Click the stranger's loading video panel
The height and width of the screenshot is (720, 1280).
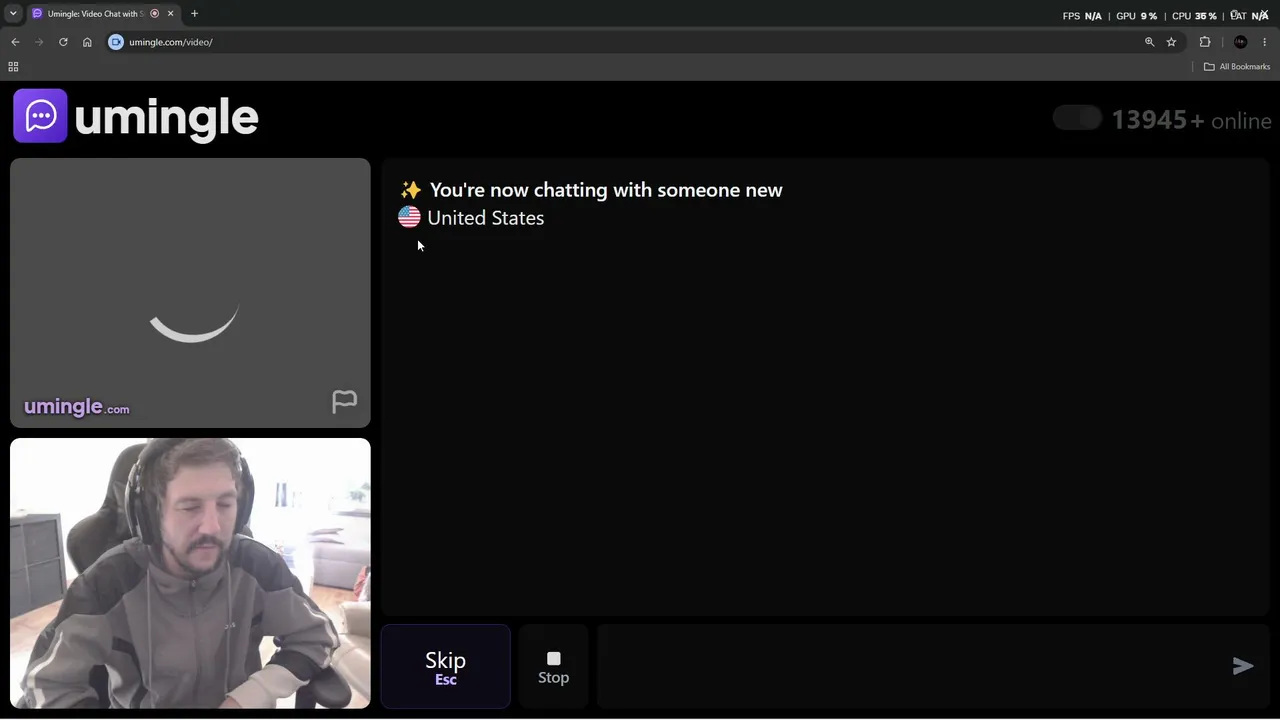tap(190, 293)
